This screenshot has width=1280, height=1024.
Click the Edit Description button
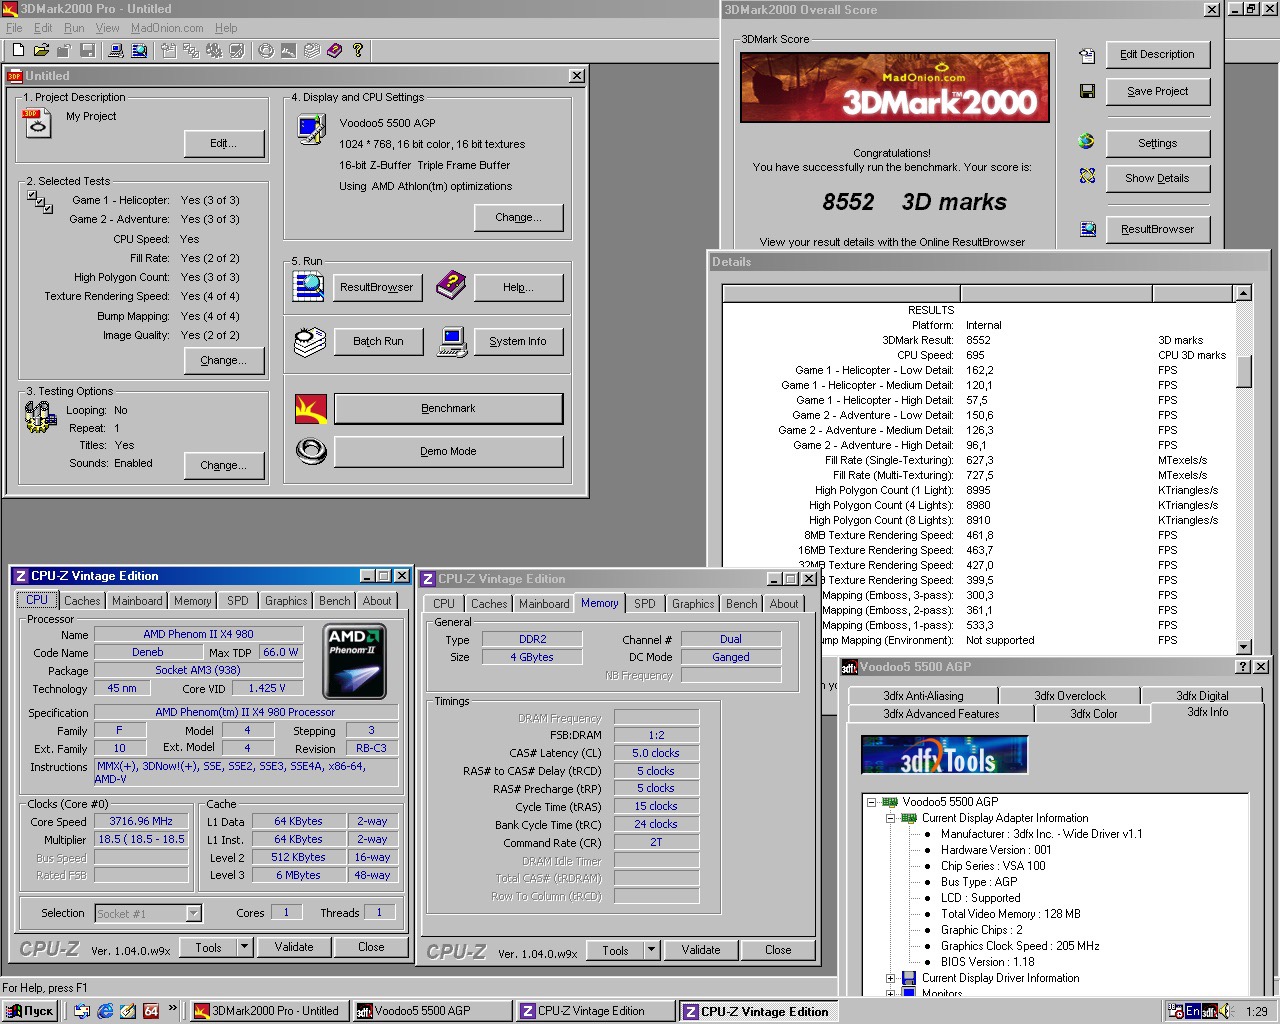[1157, 54]
